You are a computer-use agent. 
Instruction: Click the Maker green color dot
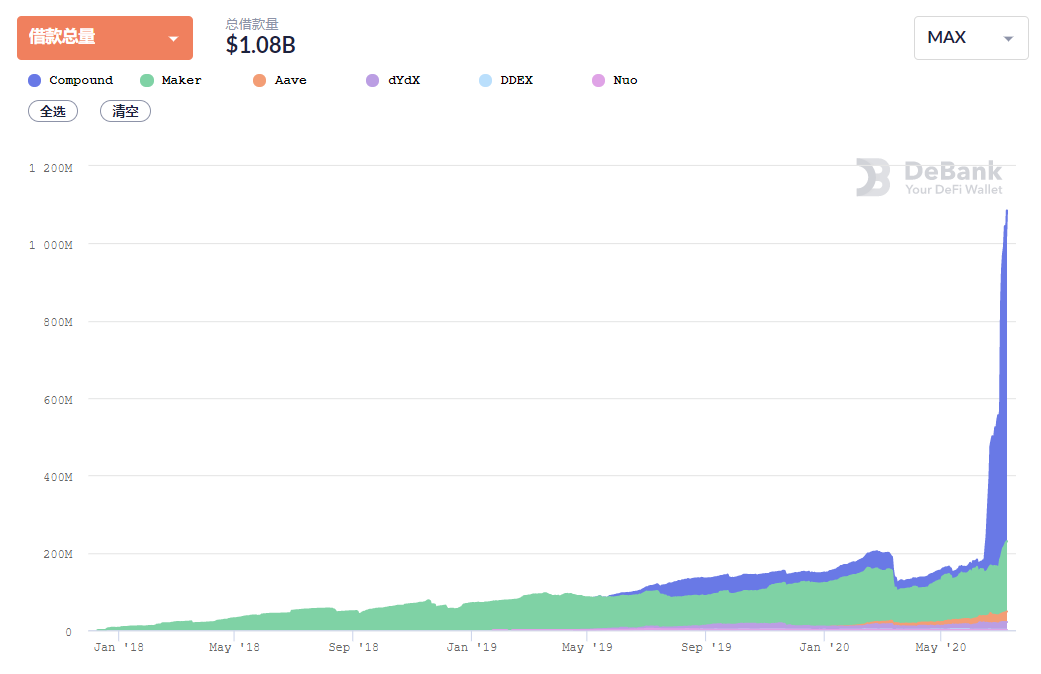147,80
